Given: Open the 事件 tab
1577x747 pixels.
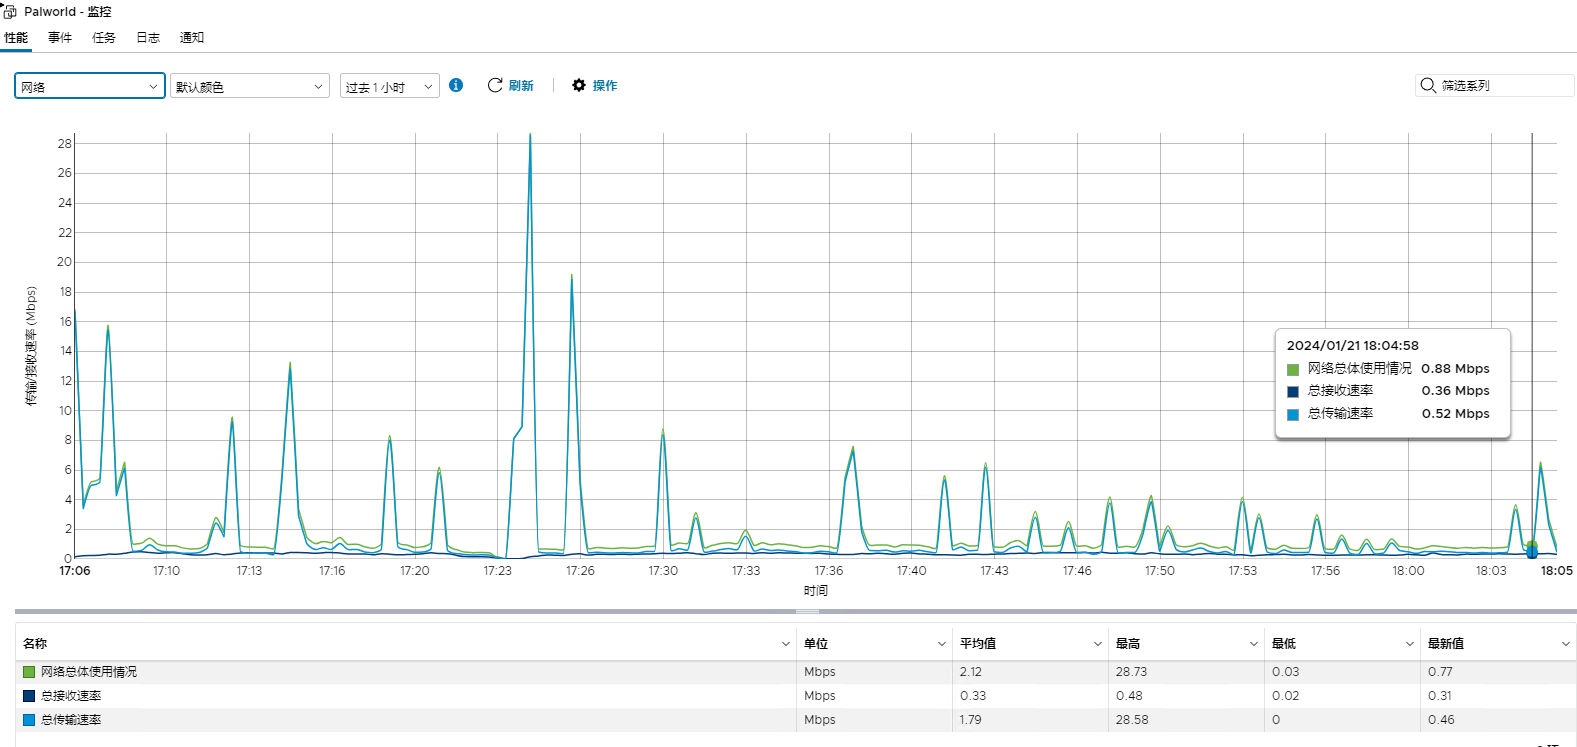Looking at the screenshot, I should tap(60, 37).
